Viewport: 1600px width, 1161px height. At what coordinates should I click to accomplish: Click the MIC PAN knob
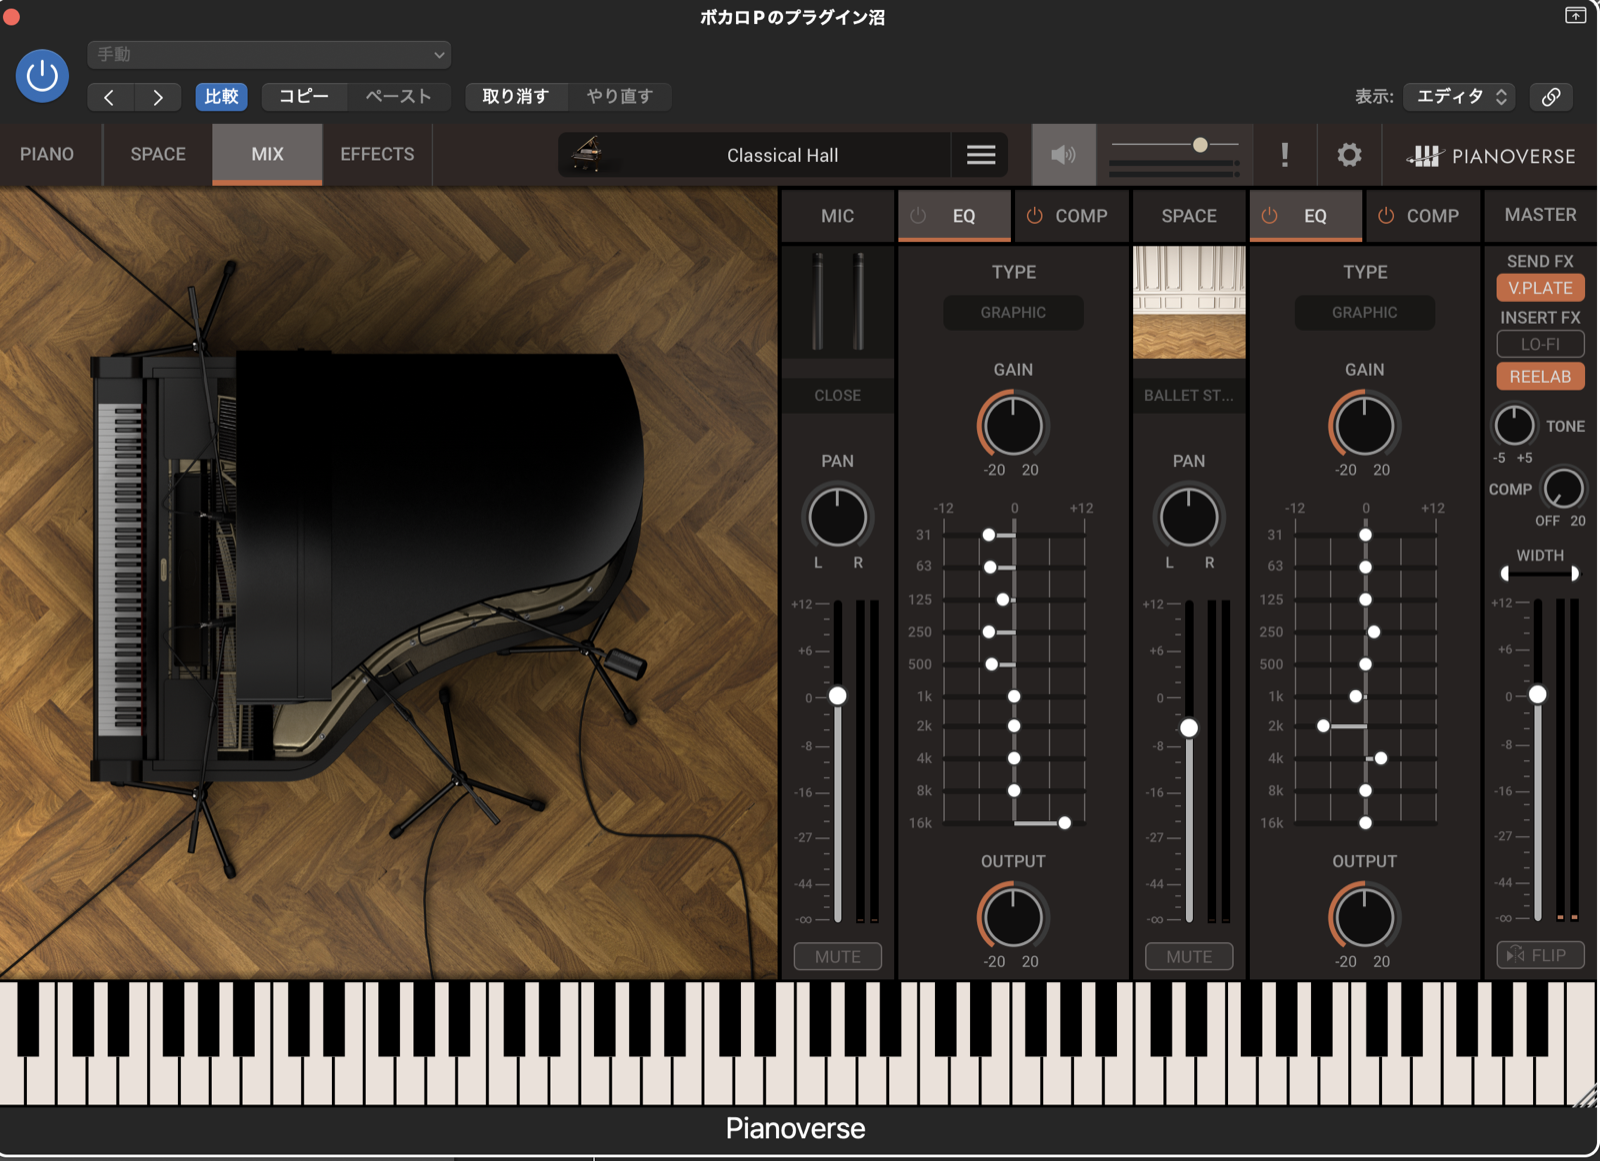[x=838, y=517]
